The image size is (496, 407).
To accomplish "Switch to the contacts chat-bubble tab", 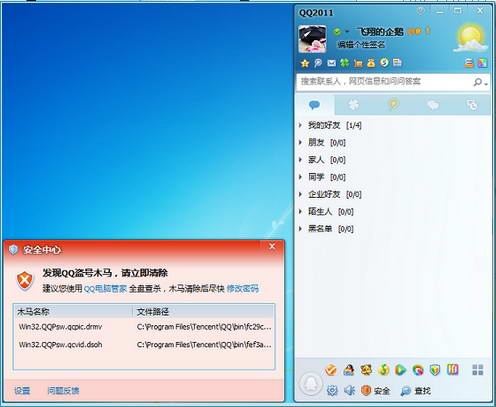I will [x=314, y=105].
